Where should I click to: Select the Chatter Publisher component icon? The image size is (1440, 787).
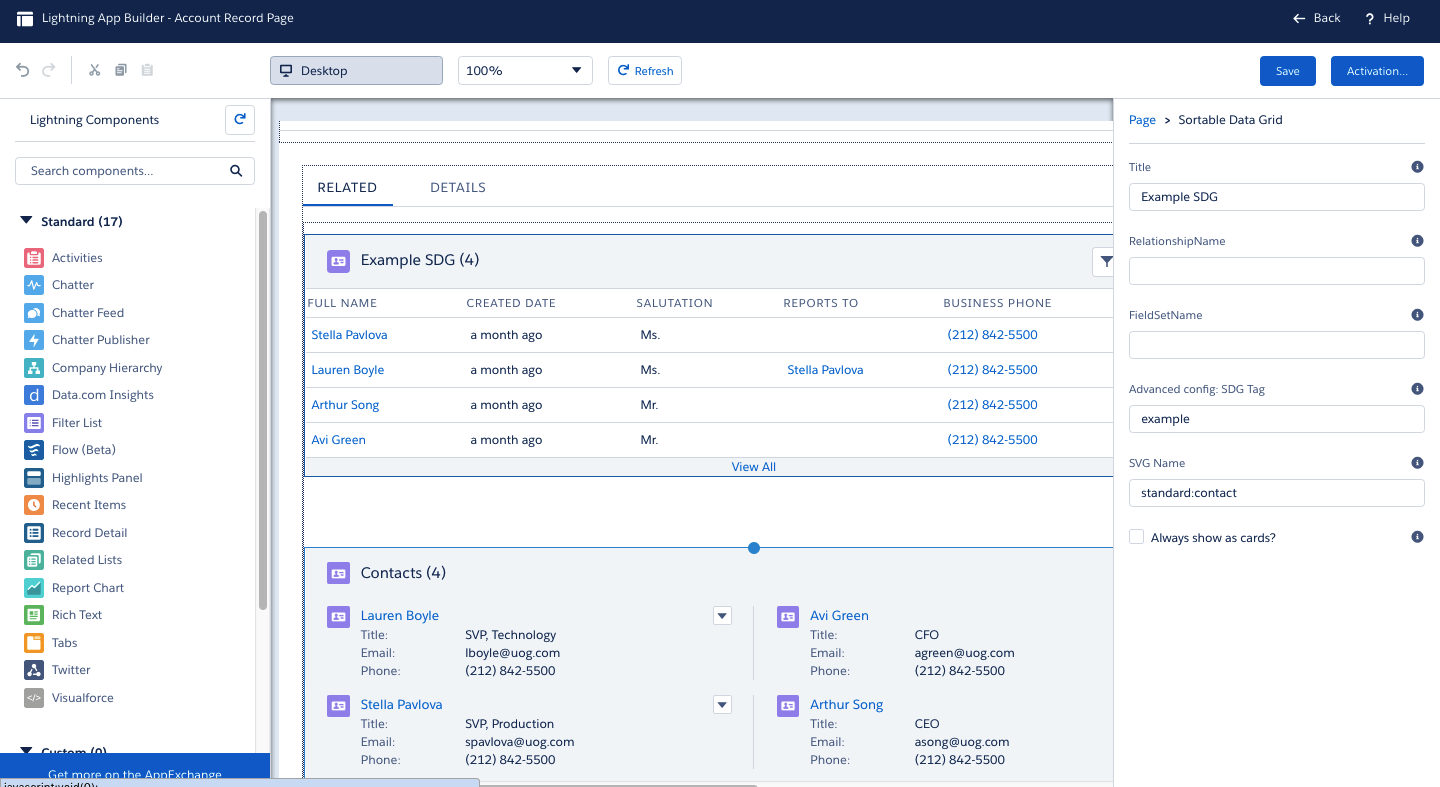tap(34, 340)
